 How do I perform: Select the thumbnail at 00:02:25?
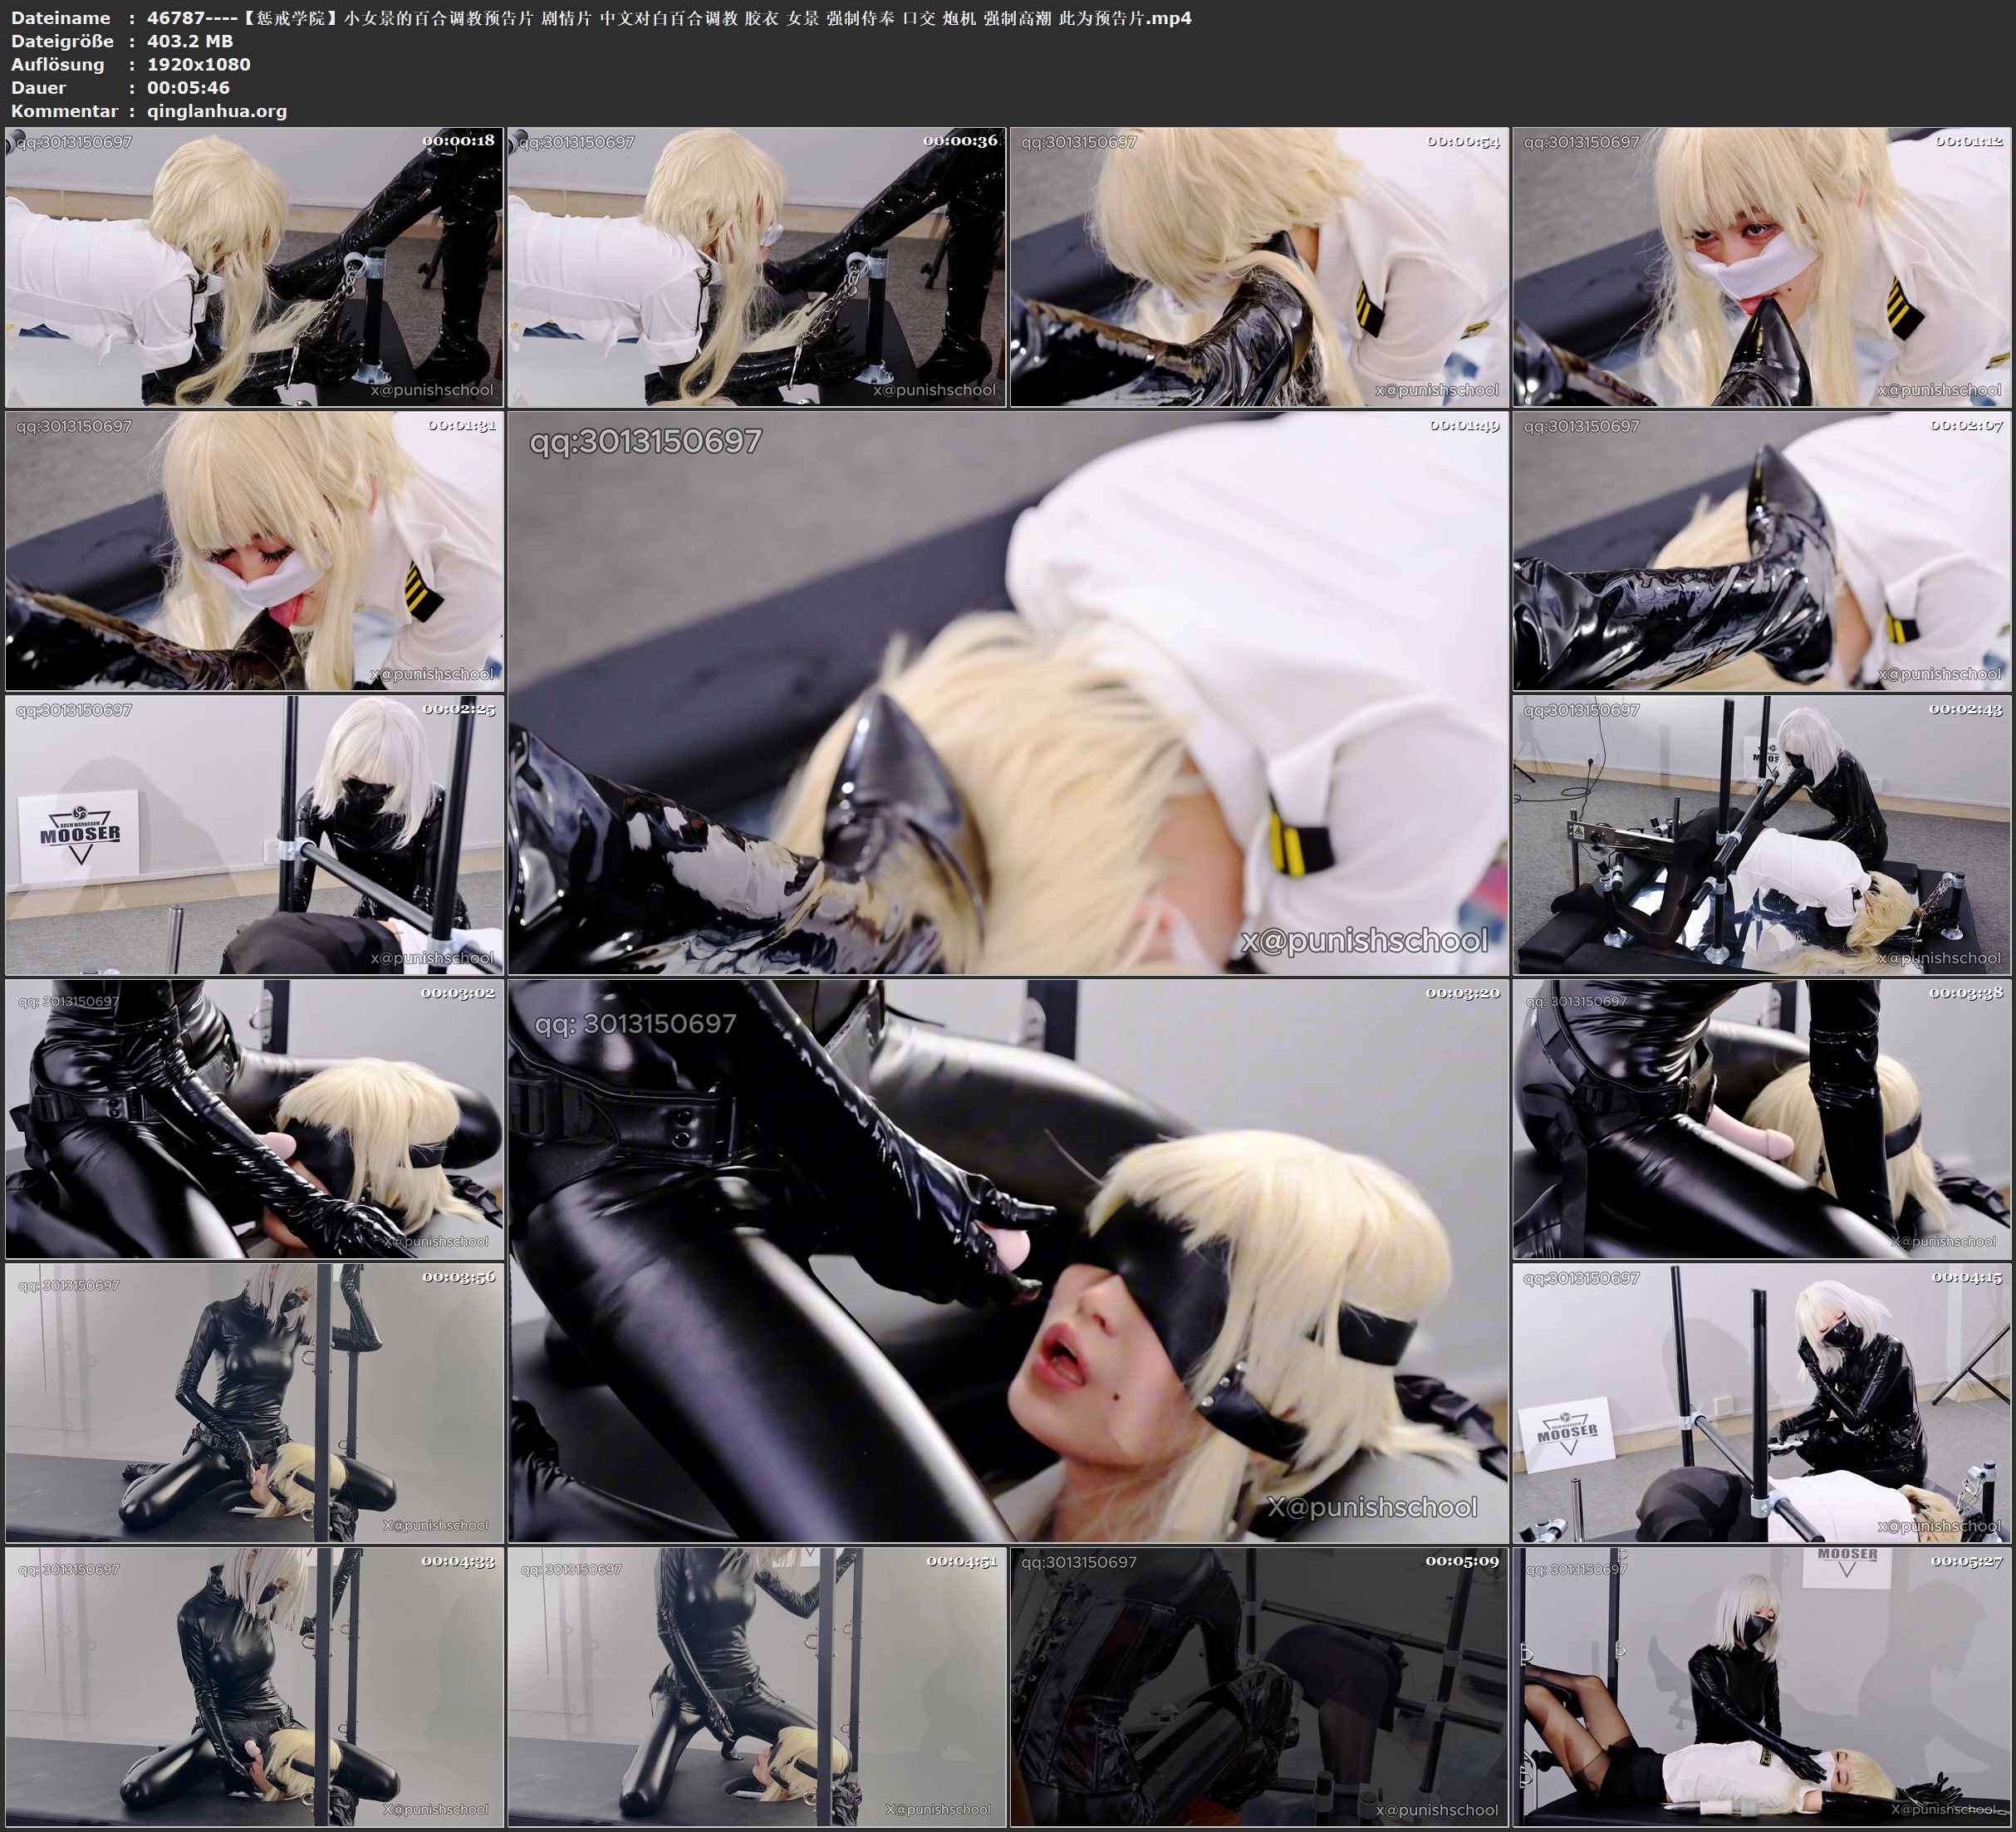pyautogui.click(x=254, y=834)
